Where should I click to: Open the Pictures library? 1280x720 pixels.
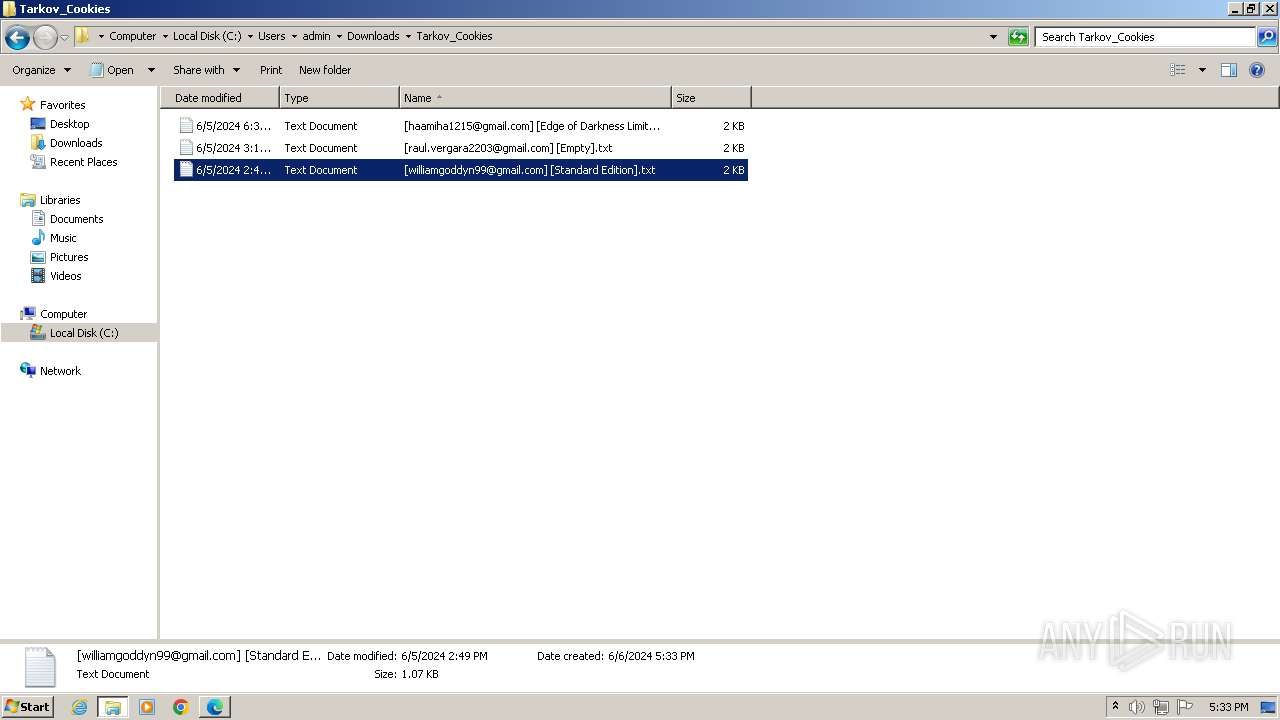pos(69,257)
